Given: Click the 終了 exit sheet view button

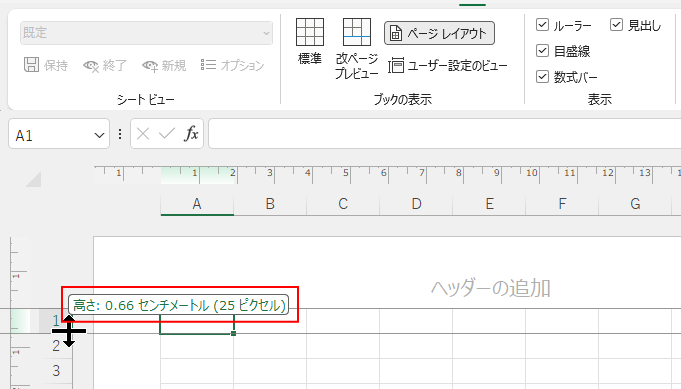Looking at the screenshot, I should pyautogui.click(x=105, y=66).
